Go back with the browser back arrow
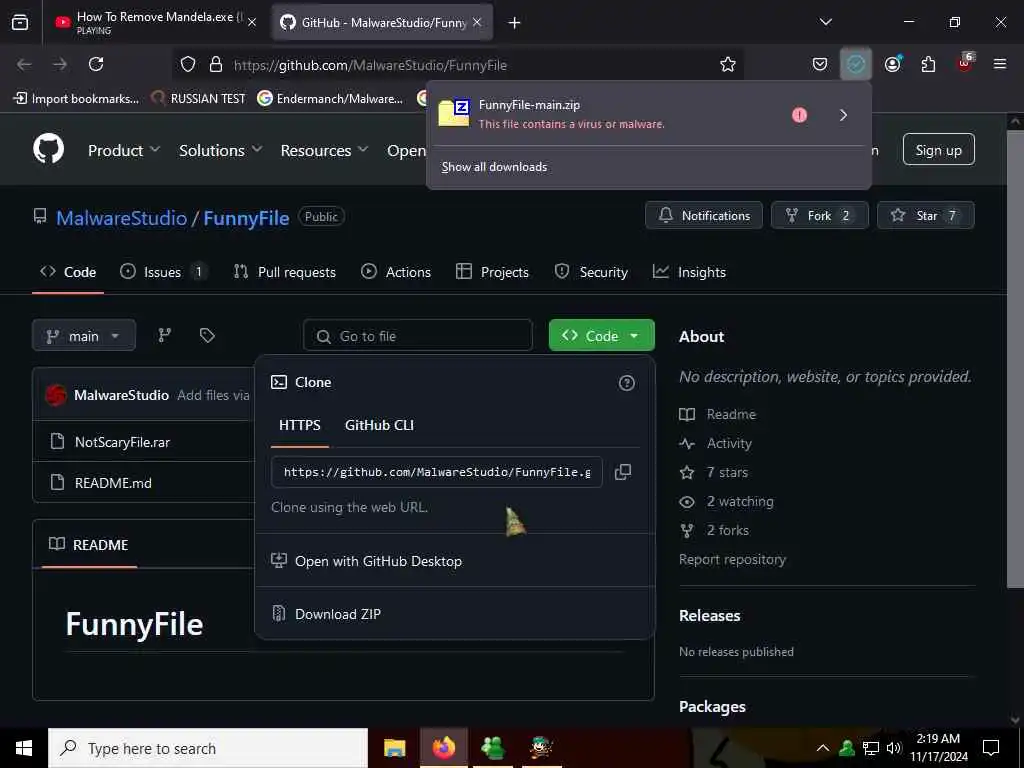Screen dimensions: 1024x768 click(x=24, y=64)
